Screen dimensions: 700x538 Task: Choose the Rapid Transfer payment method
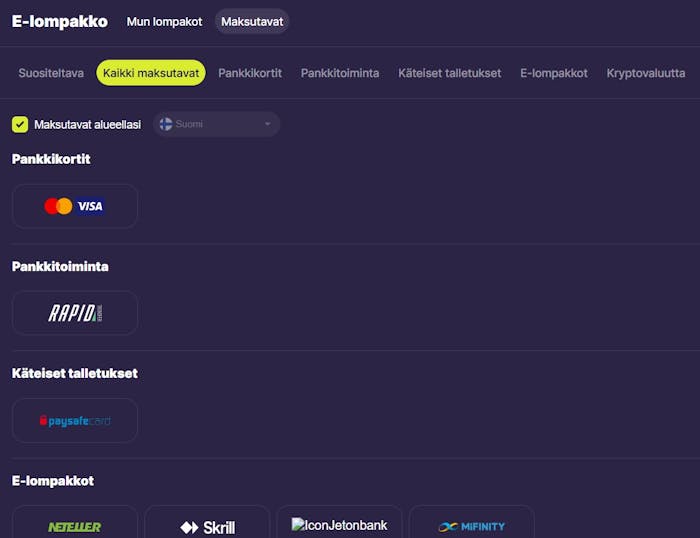(75, 313)
